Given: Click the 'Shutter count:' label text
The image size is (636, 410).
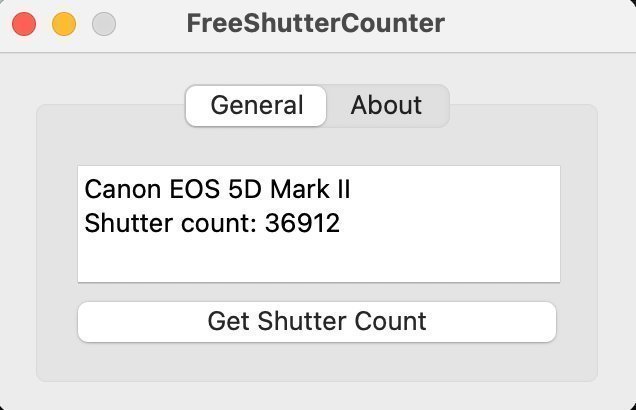Looking at the screenshot, I should 171,223.
